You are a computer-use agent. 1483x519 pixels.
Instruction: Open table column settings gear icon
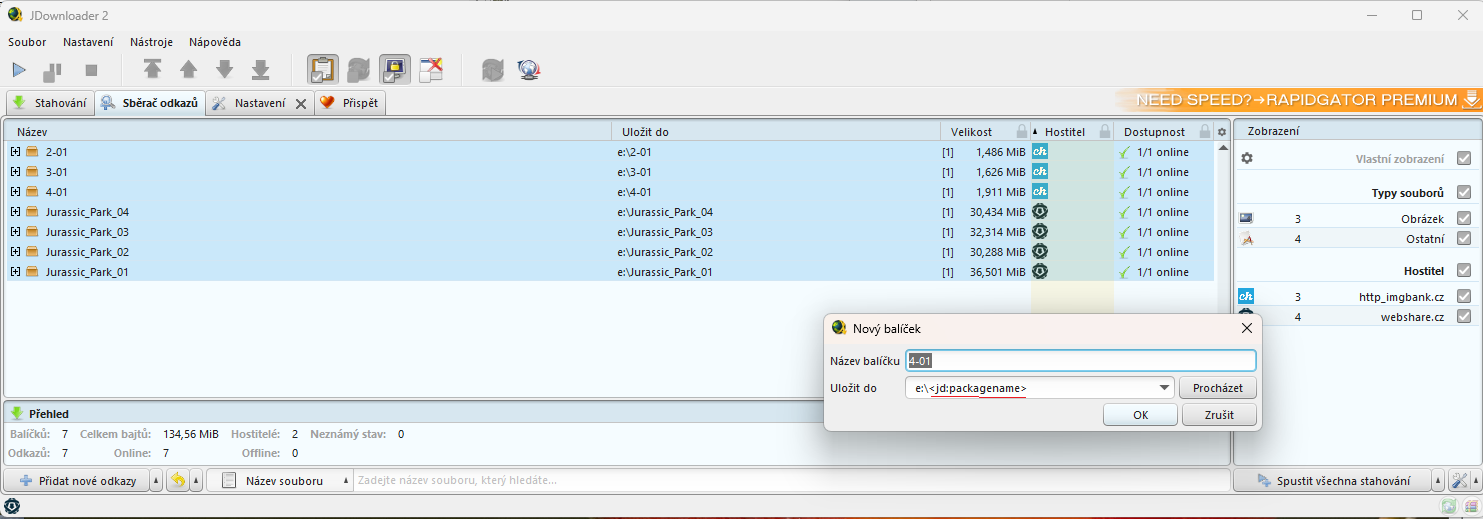1221,132
